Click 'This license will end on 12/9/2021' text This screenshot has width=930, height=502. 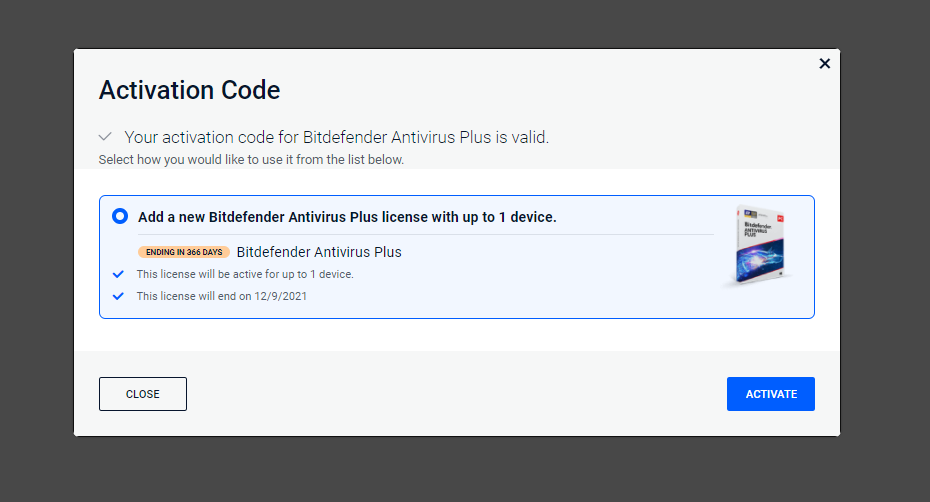click(x=222, y=296)
